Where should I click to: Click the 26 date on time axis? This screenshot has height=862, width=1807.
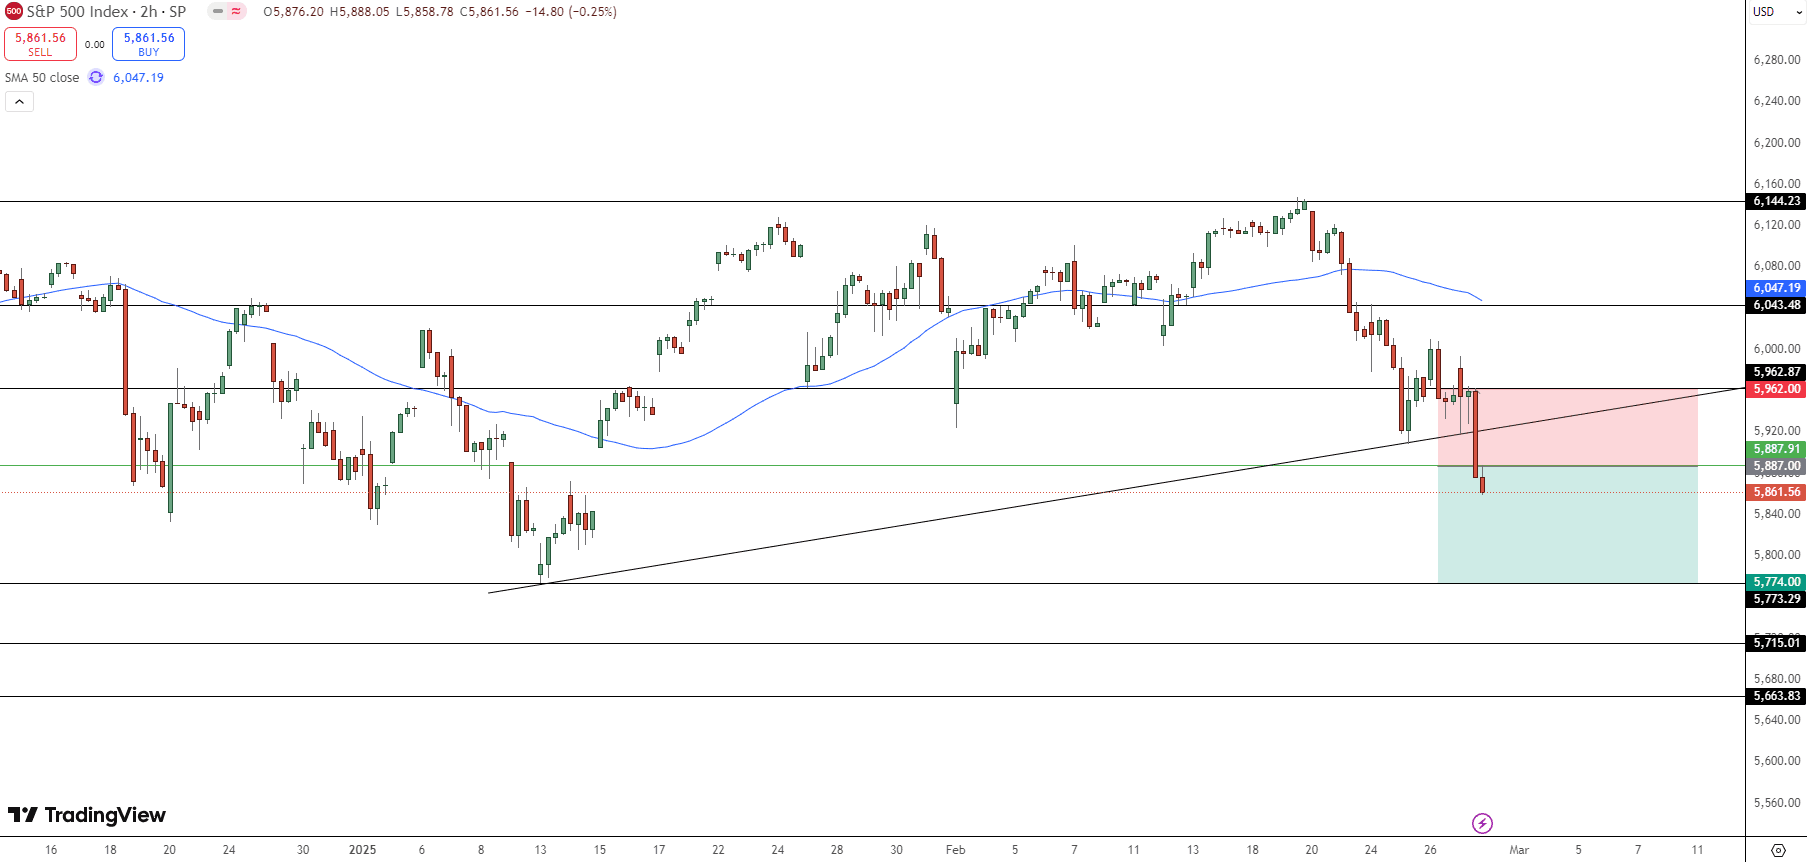pos(1430,850)
